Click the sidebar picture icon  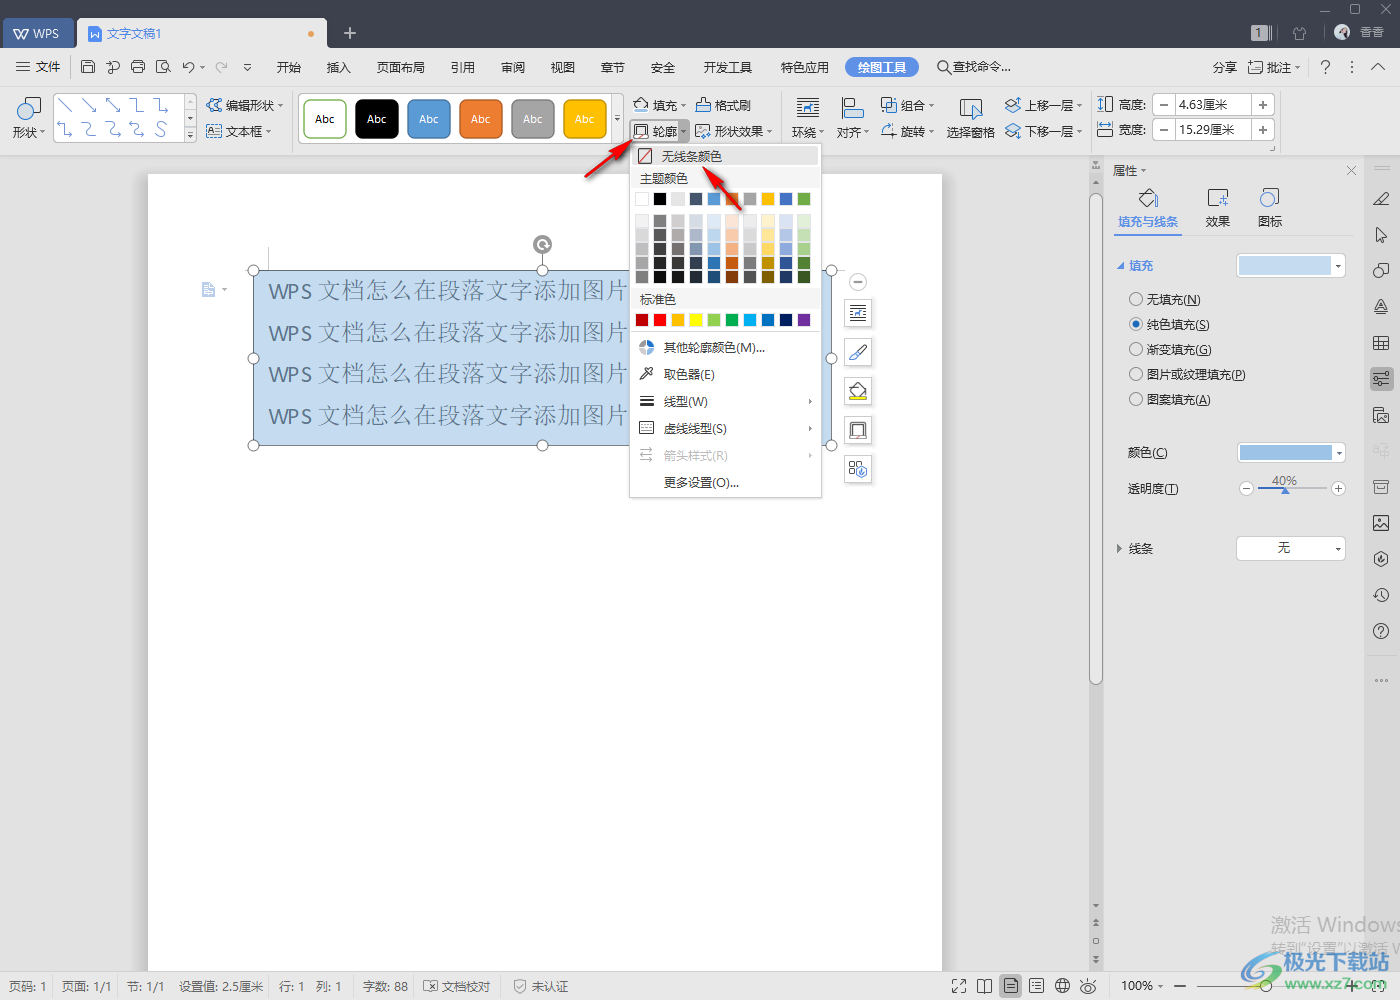[1381, 523]
